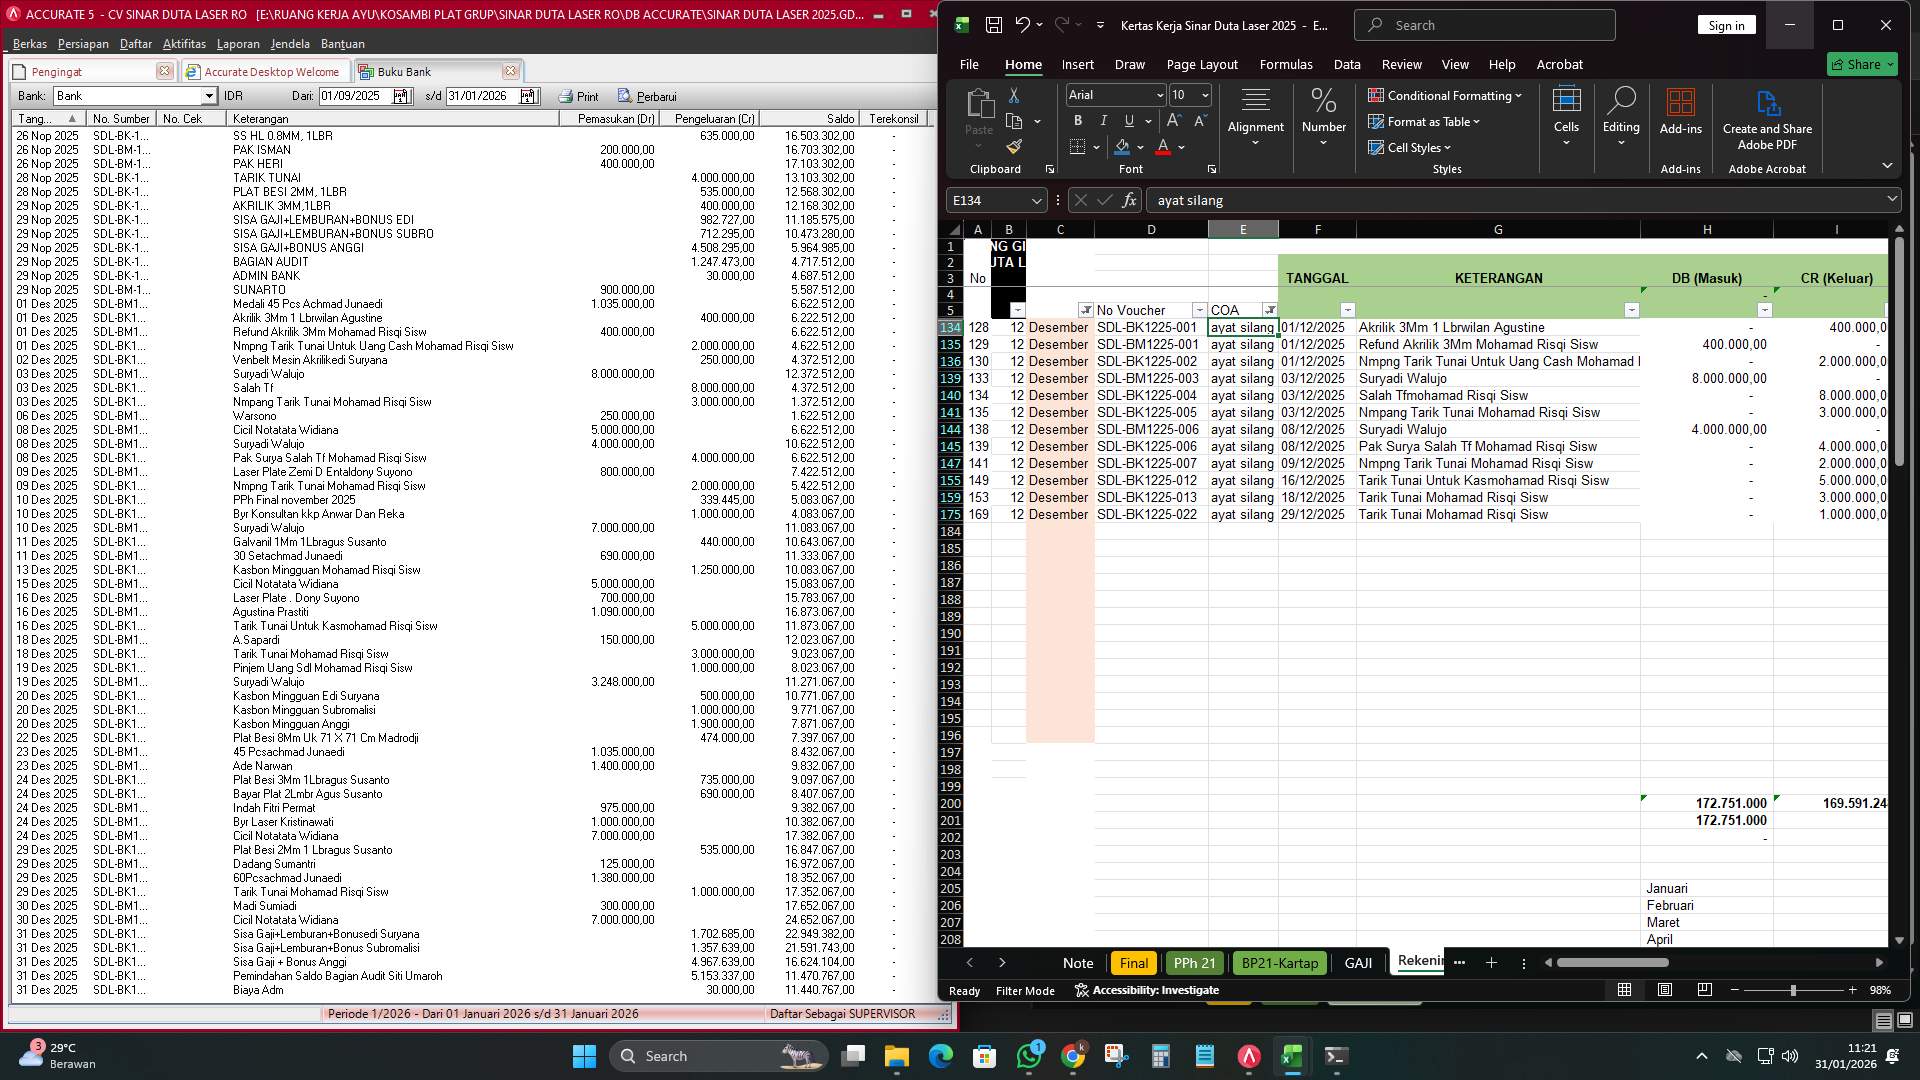Open the font size dropdown showing 10
Image resolution: width=1920 pixels, height=1080 pixels.
(x=1204, y=96)
